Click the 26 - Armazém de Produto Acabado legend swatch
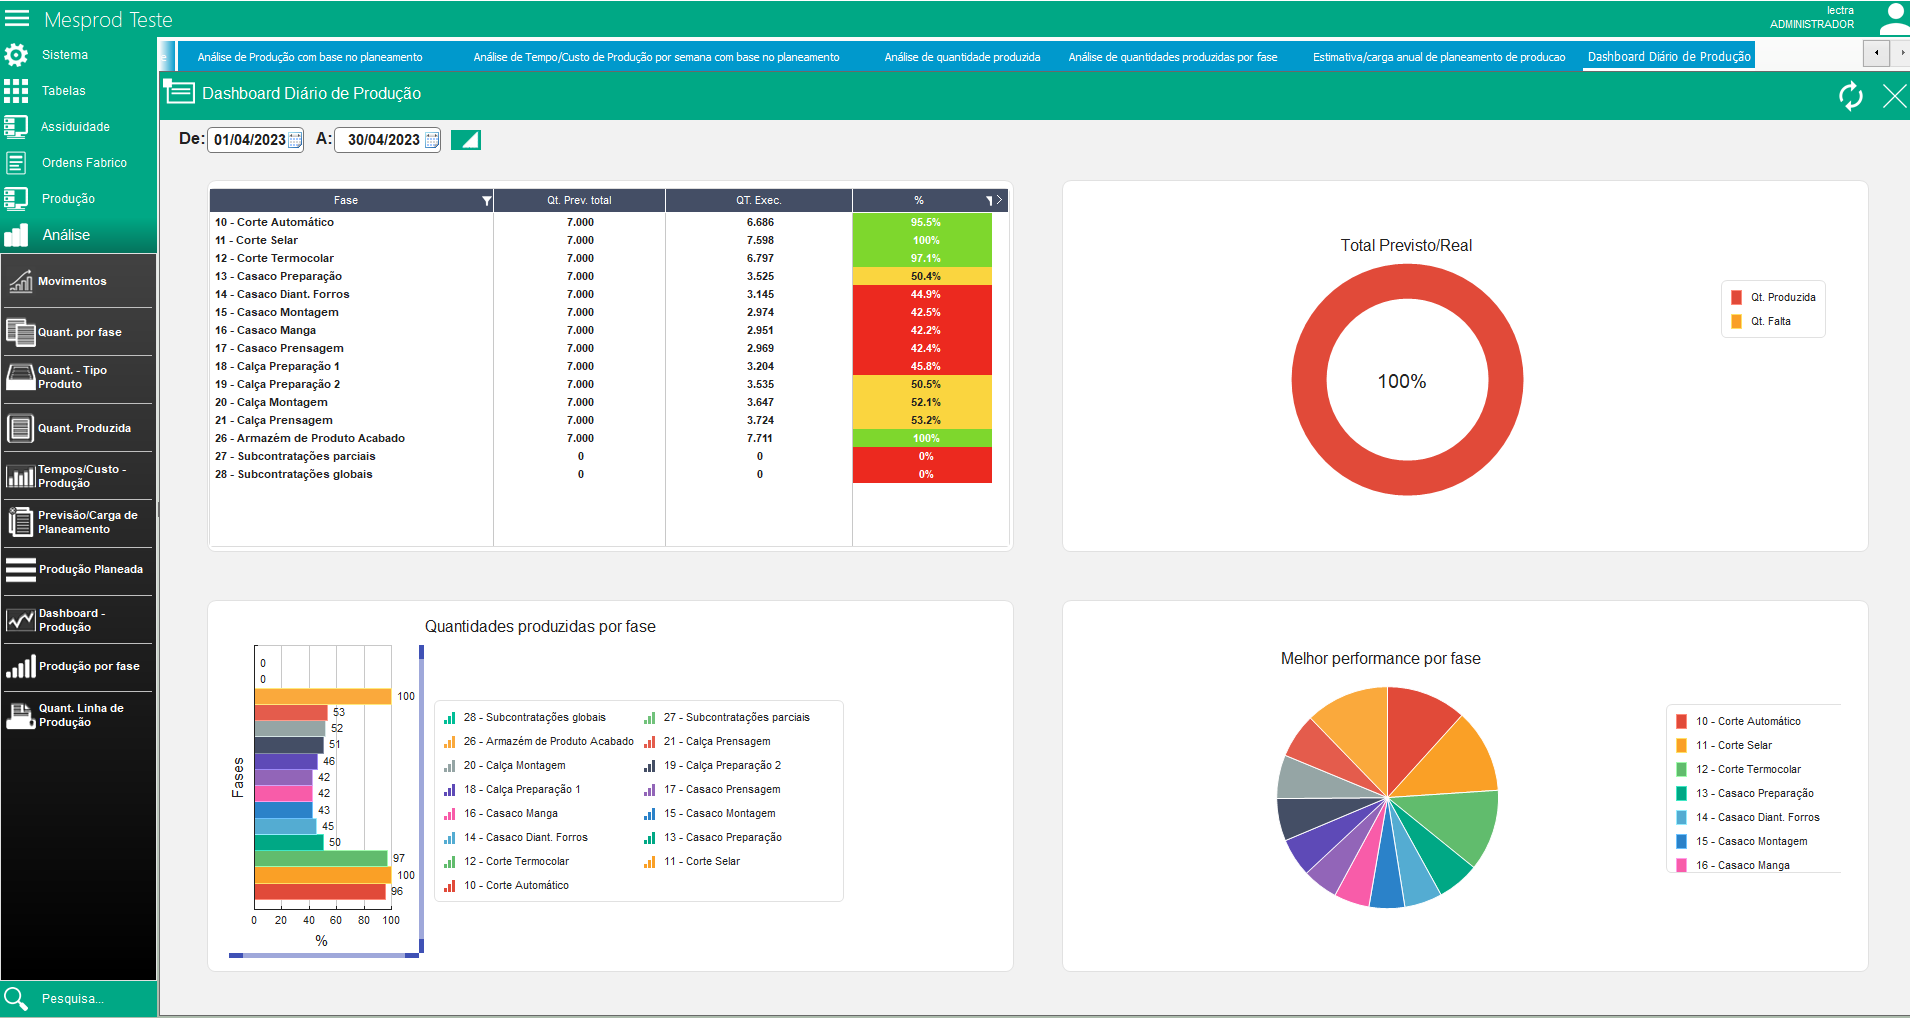This screenshot has width=1910, height=1018. pyautogui.click(x=450, y=742)
